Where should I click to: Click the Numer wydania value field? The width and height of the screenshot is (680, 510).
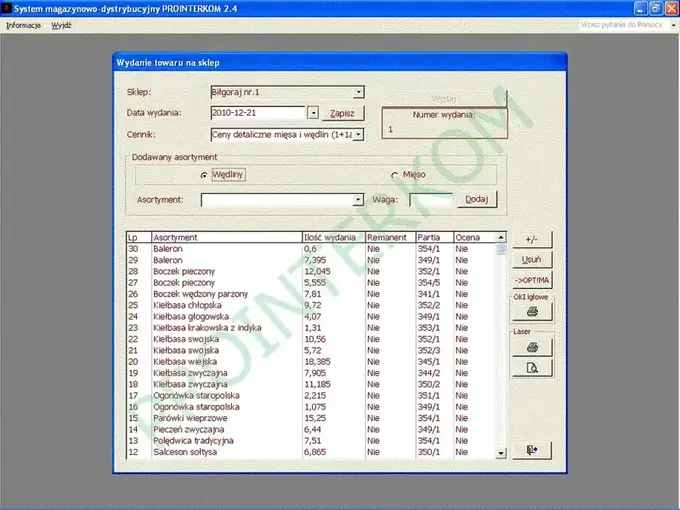[445, 129]
